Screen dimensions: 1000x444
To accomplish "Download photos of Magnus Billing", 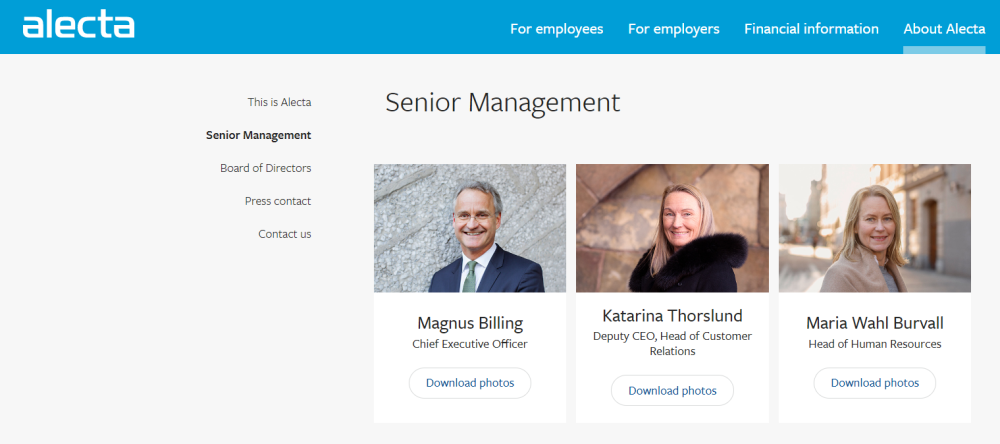I will tap(470, 383).
